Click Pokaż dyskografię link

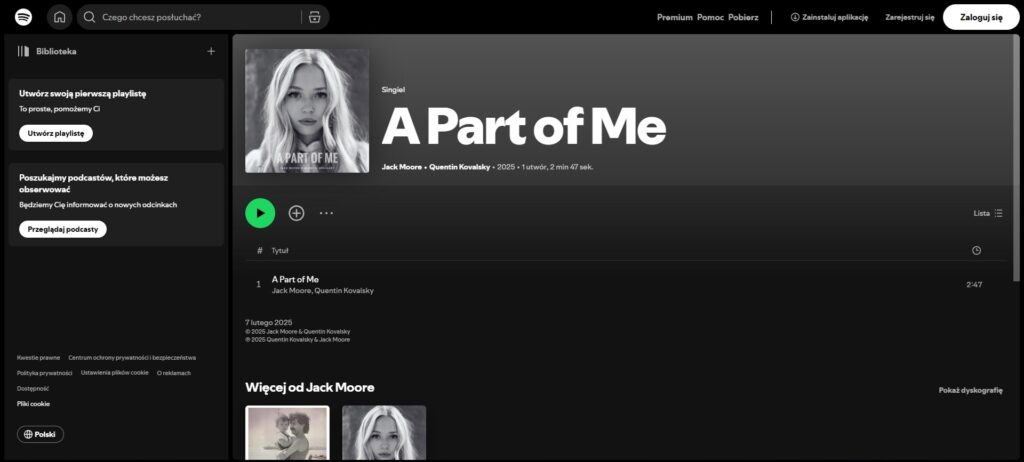pos(970,390)
